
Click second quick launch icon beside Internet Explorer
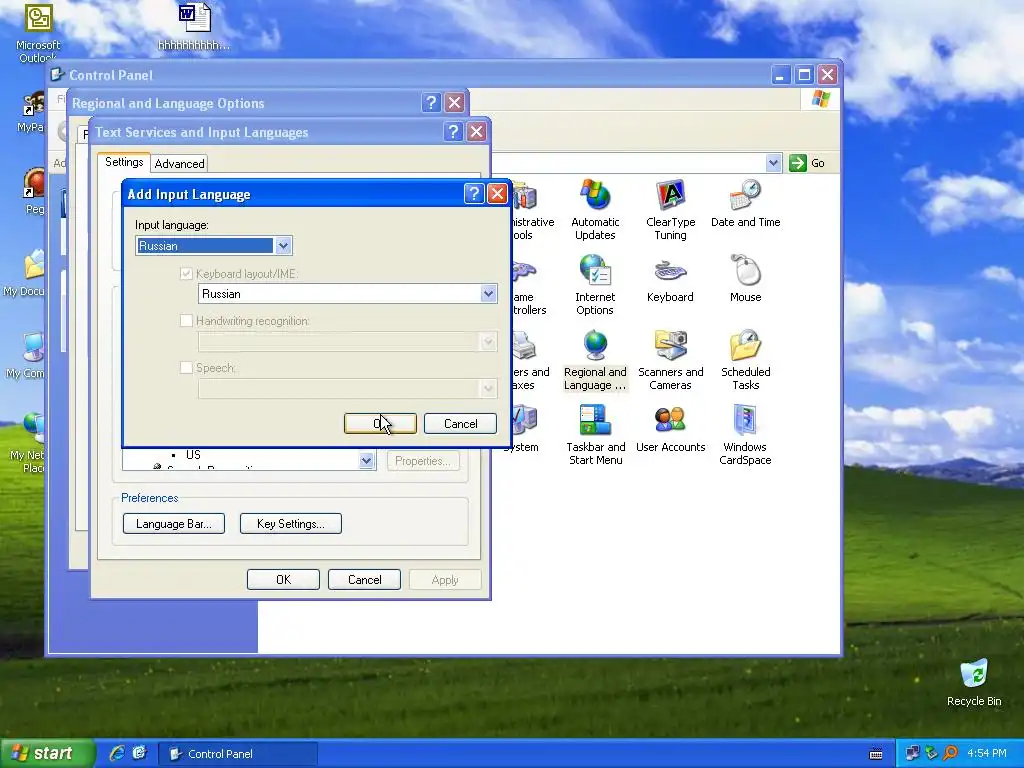click(140, 753)
